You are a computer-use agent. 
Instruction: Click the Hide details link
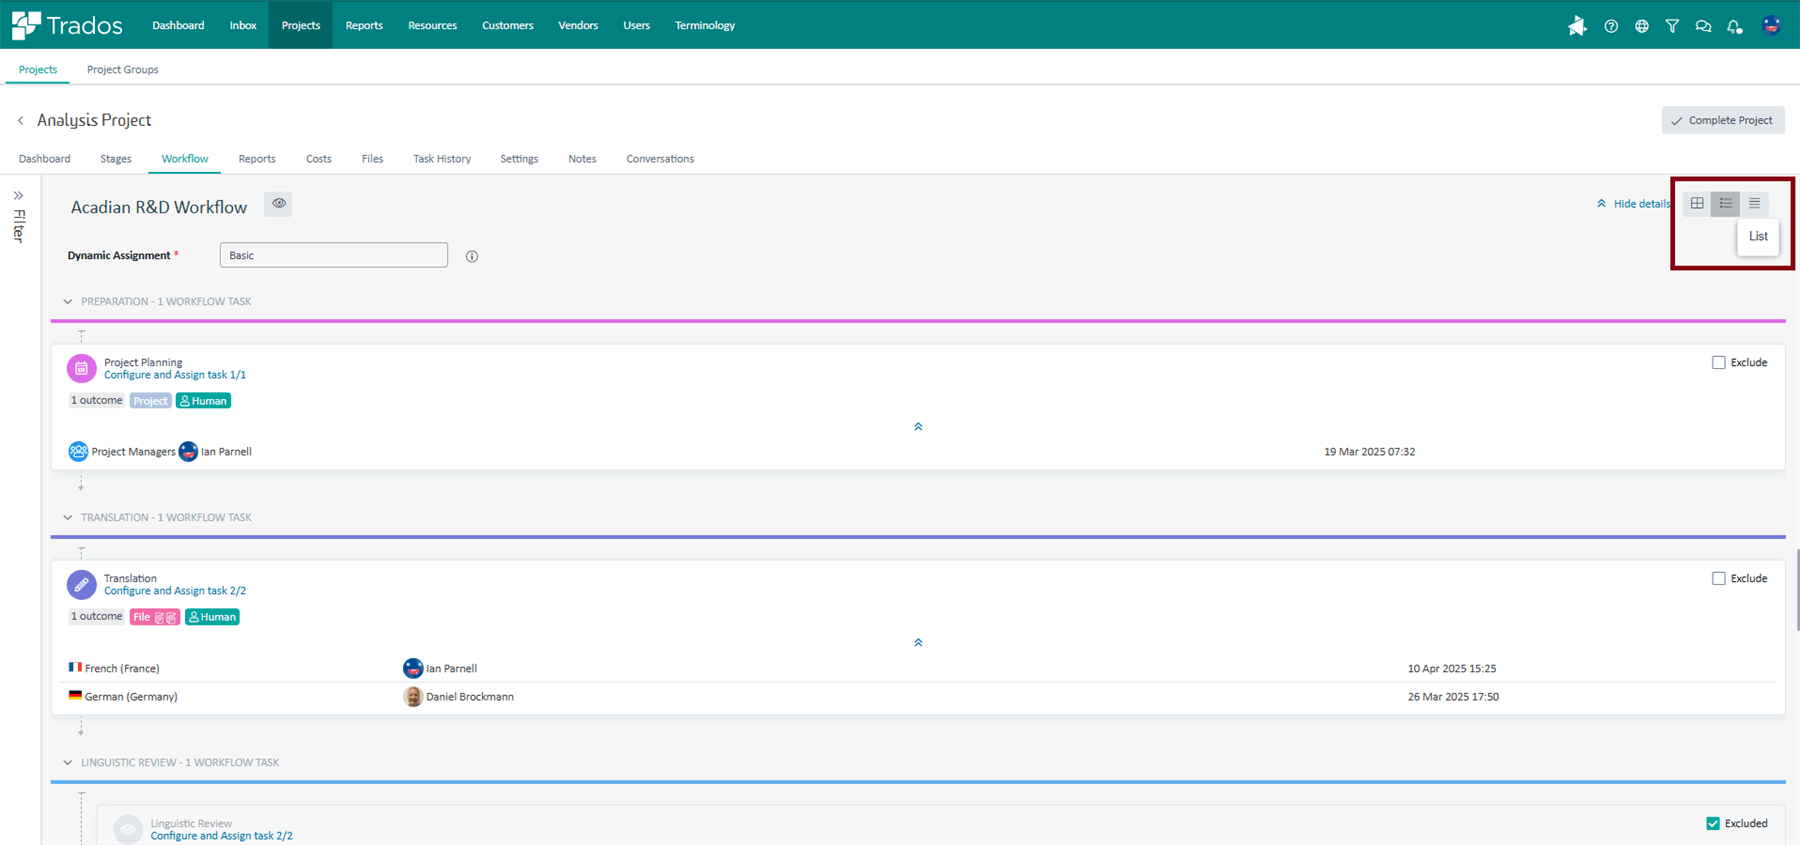coord(1634,204)
